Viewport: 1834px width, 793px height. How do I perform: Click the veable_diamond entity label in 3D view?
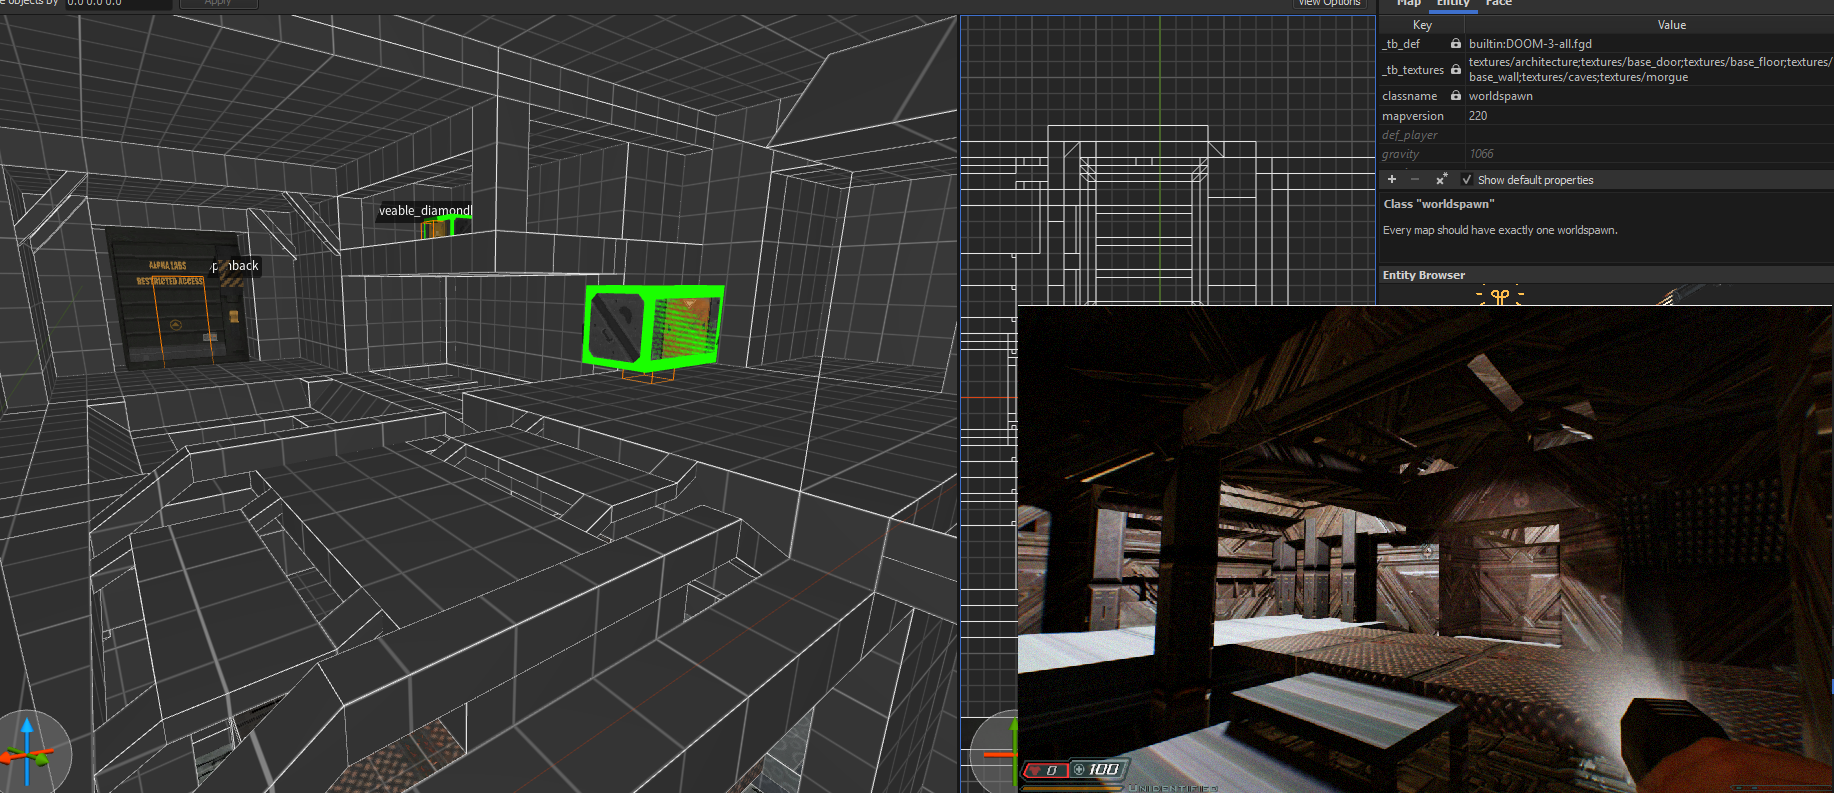[x=425, y=211]
